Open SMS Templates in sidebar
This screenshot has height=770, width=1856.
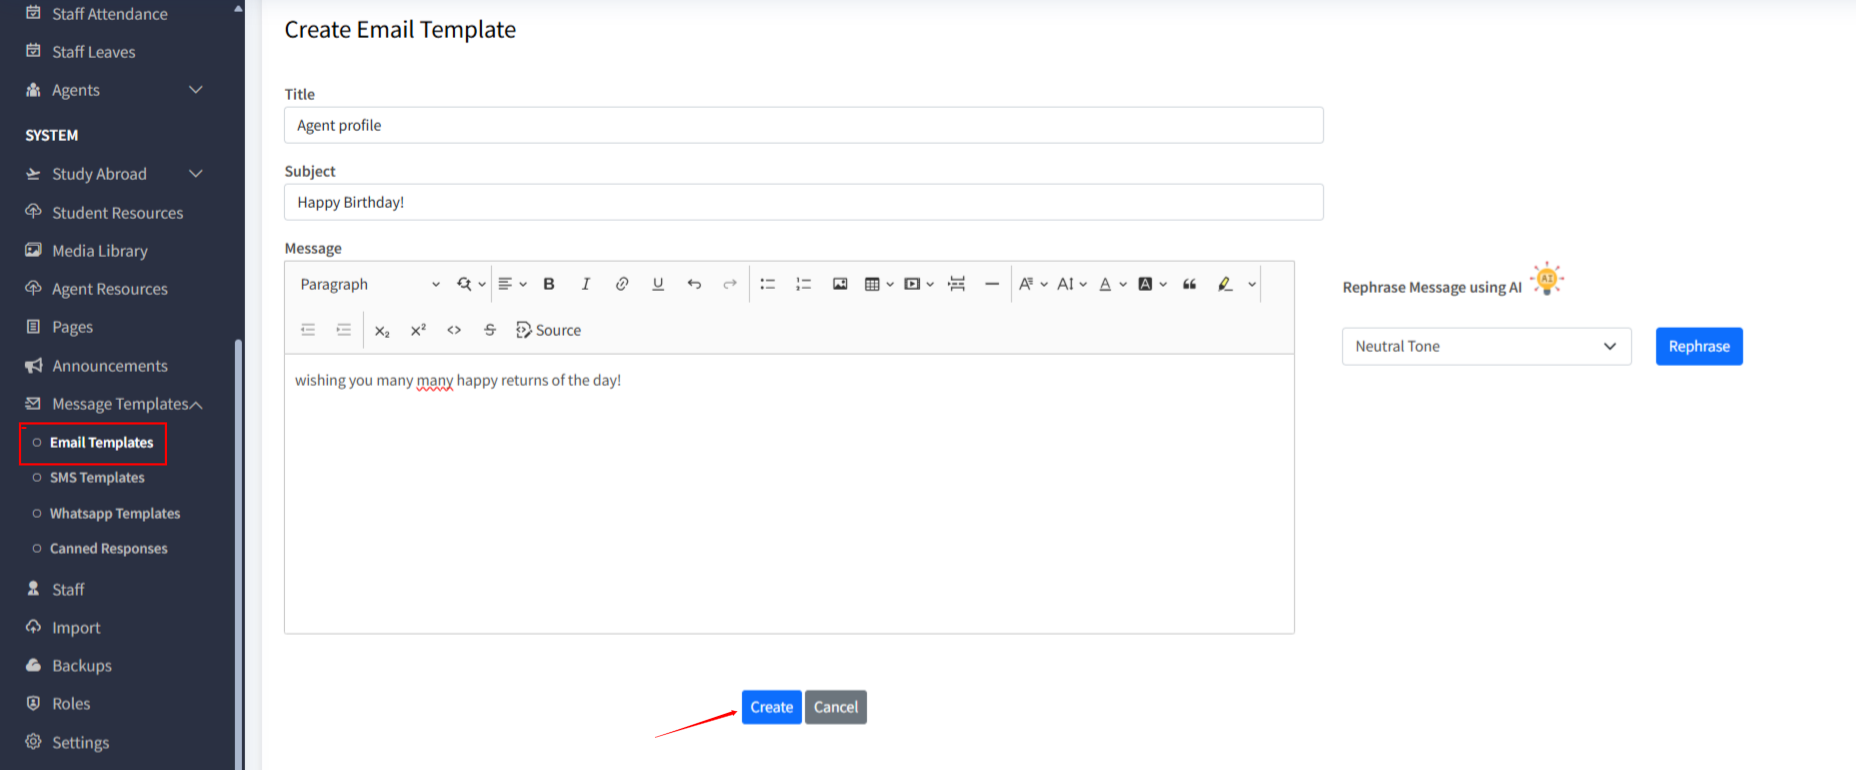(x=97, y=478)
